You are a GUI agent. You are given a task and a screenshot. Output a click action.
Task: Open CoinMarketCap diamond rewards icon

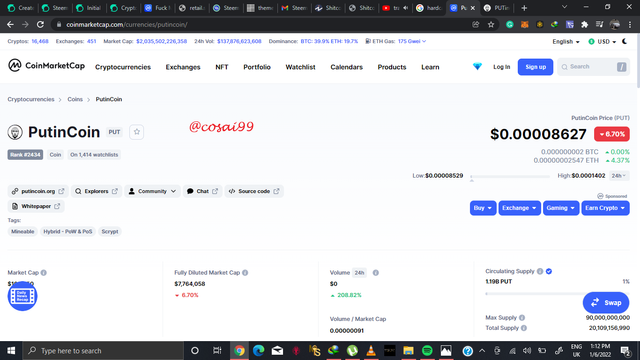(477, 67)
